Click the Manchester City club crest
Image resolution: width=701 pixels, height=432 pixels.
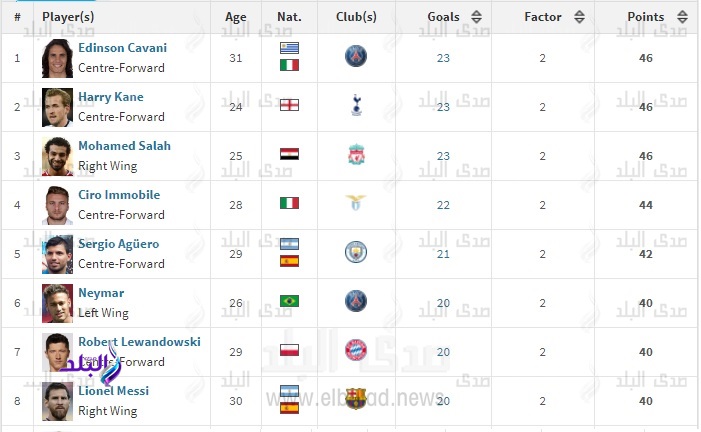point(356,252)
